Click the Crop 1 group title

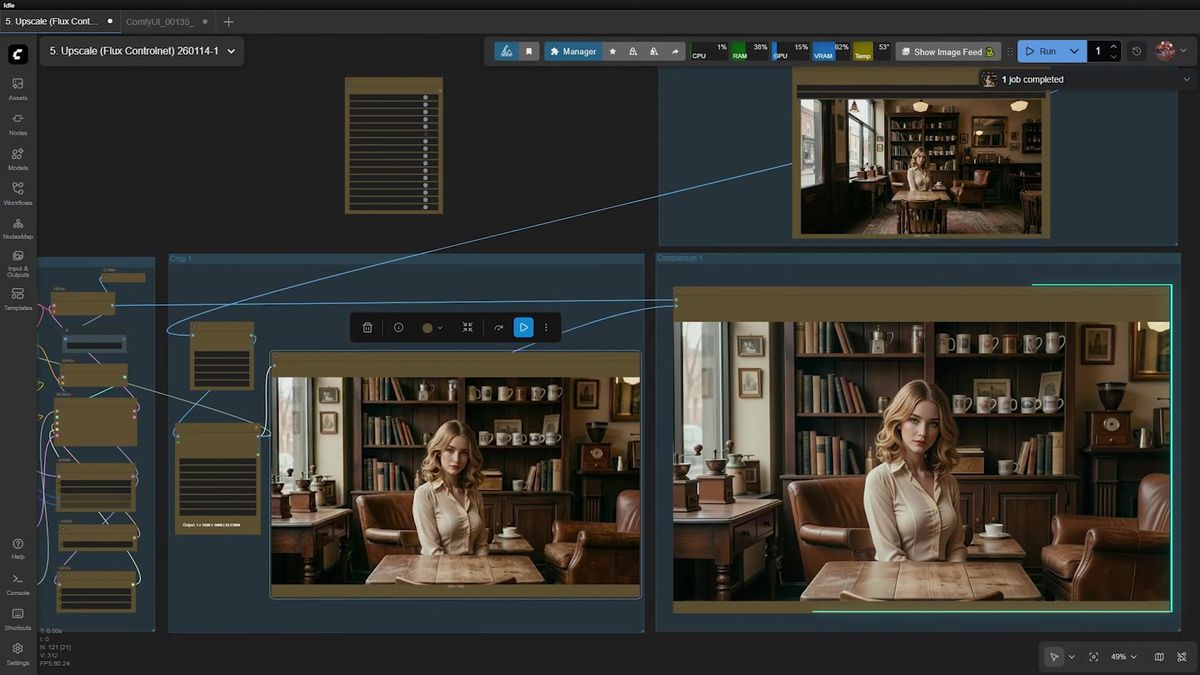point(181,259)
